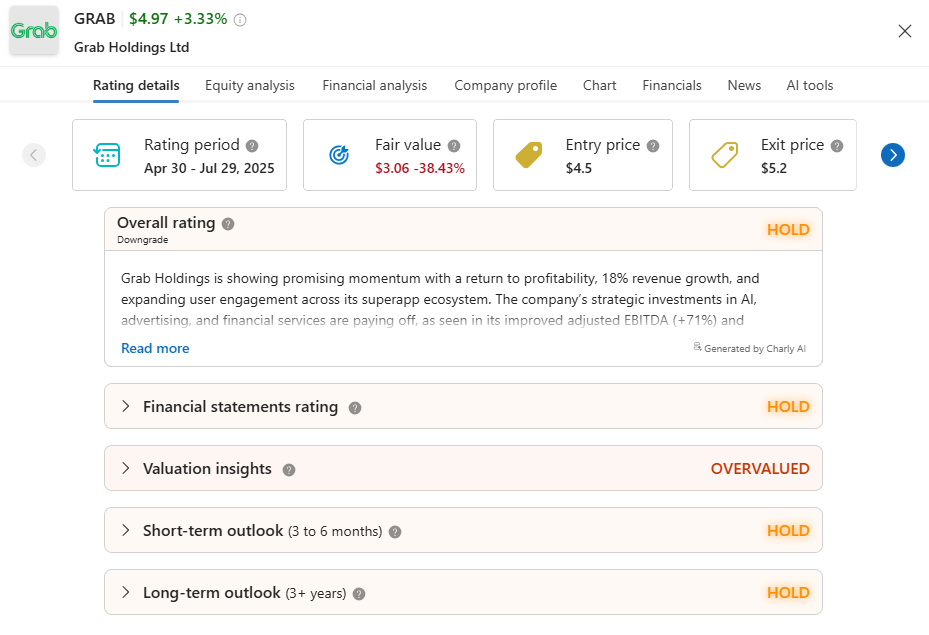Open the News tab

tap(744, 85)
